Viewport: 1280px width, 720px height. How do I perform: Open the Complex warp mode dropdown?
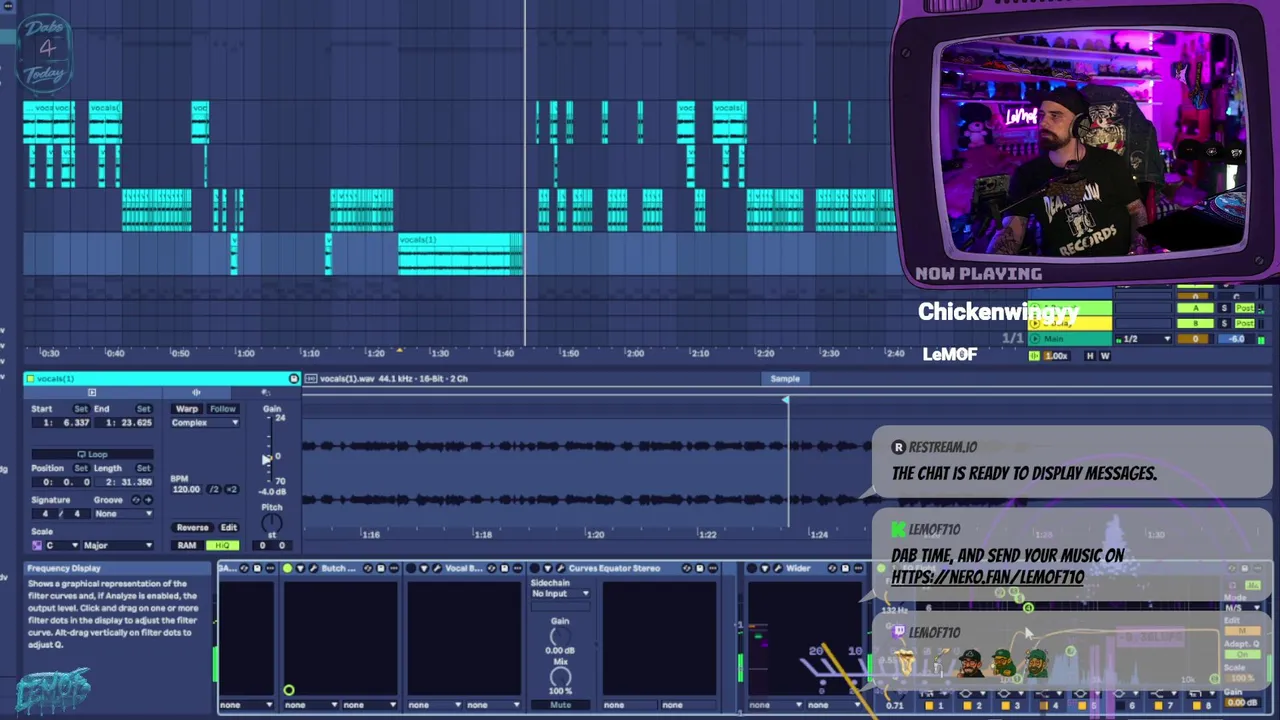click(x=205, y=423)
